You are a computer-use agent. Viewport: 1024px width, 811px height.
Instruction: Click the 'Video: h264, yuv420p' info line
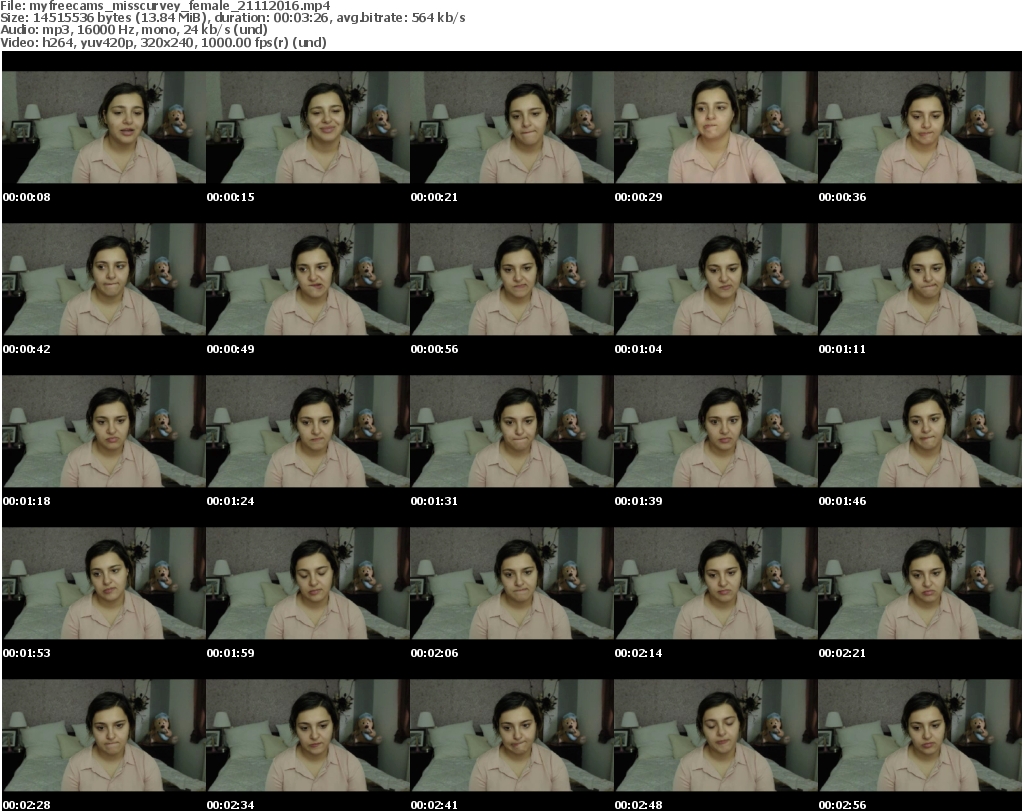[163, 42]
